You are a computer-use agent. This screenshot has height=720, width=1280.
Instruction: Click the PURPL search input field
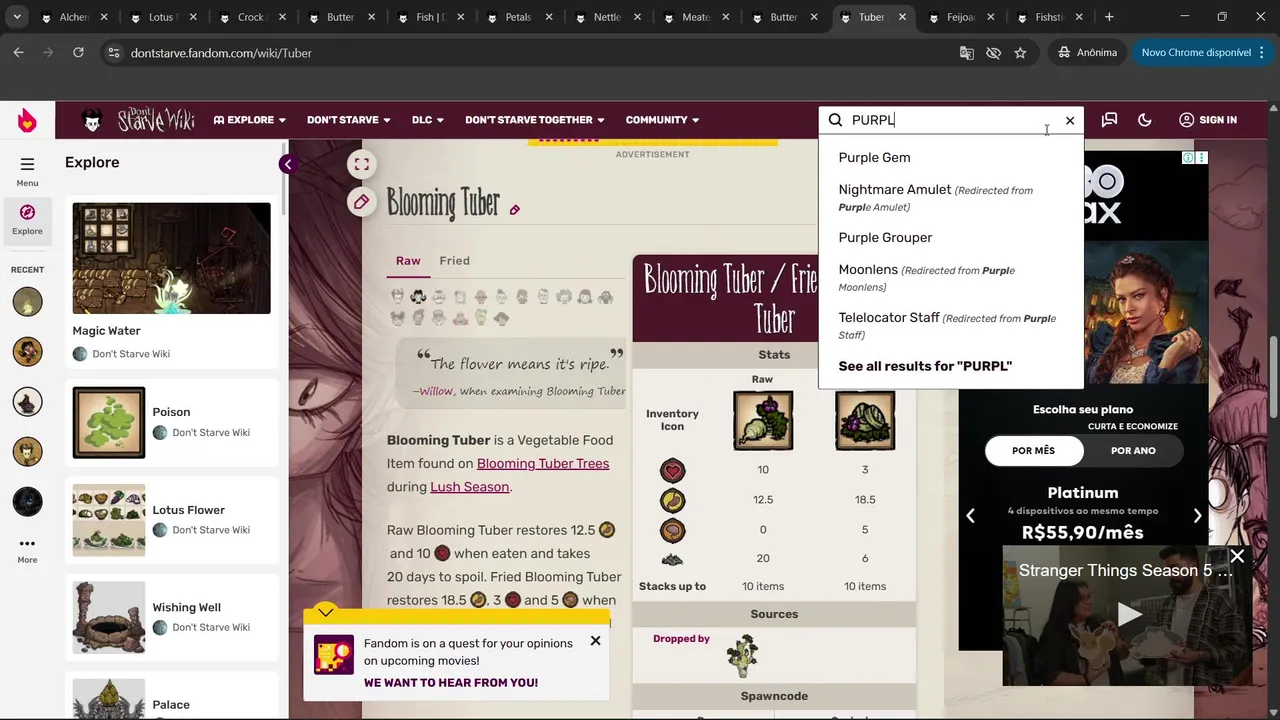coord(950,120)
